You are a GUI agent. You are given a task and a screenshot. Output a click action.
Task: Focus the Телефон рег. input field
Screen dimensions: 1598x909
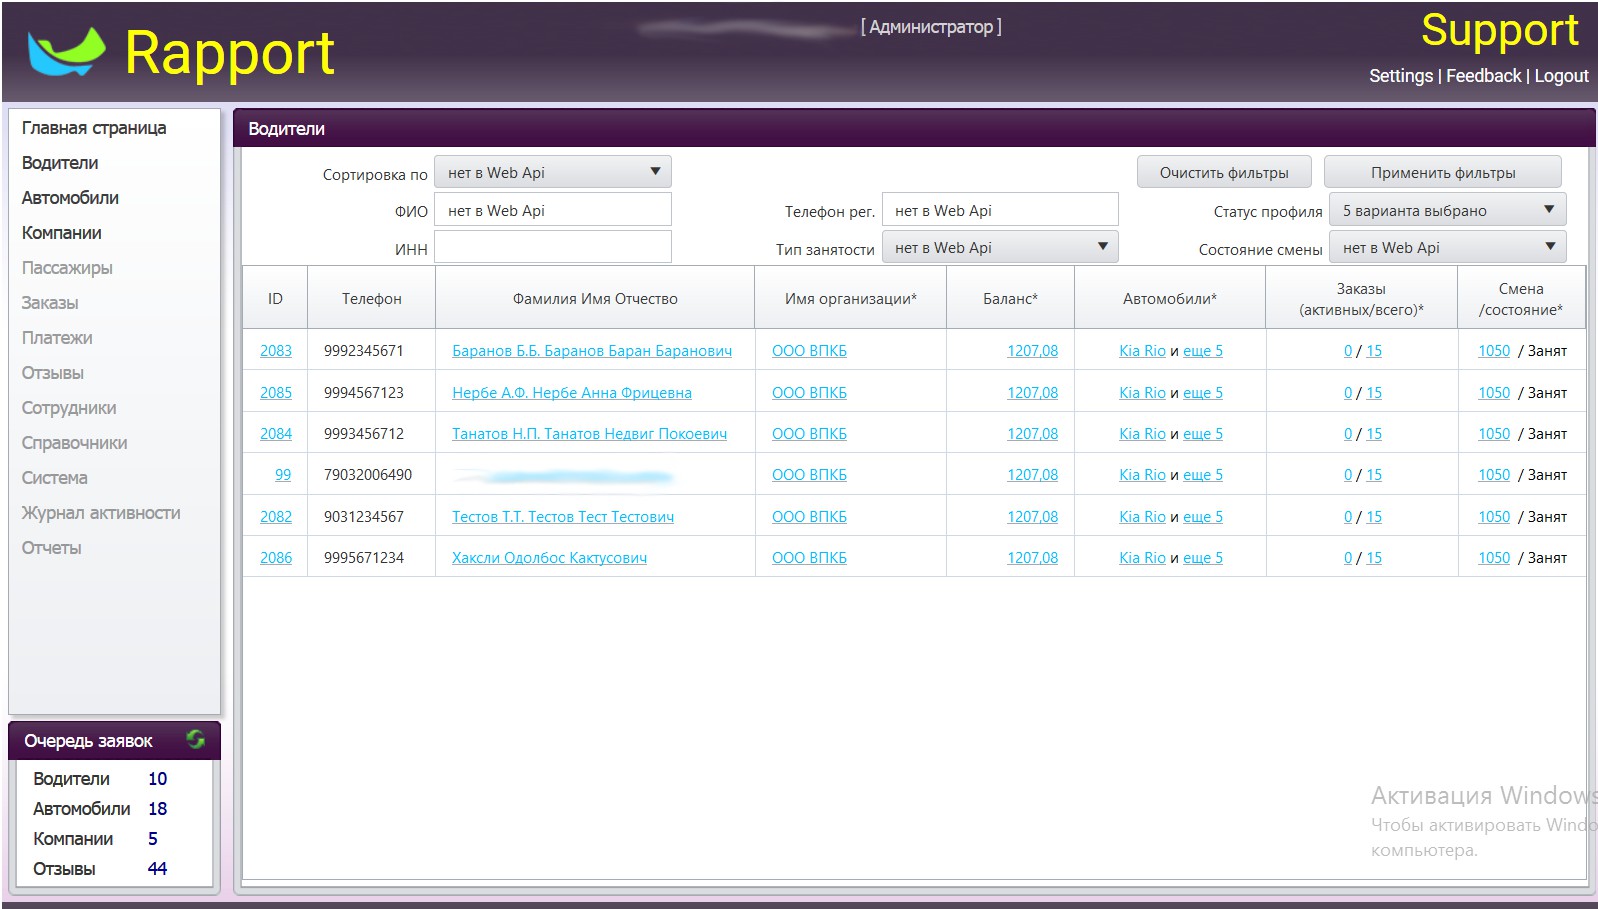(x=1000, y=210)
